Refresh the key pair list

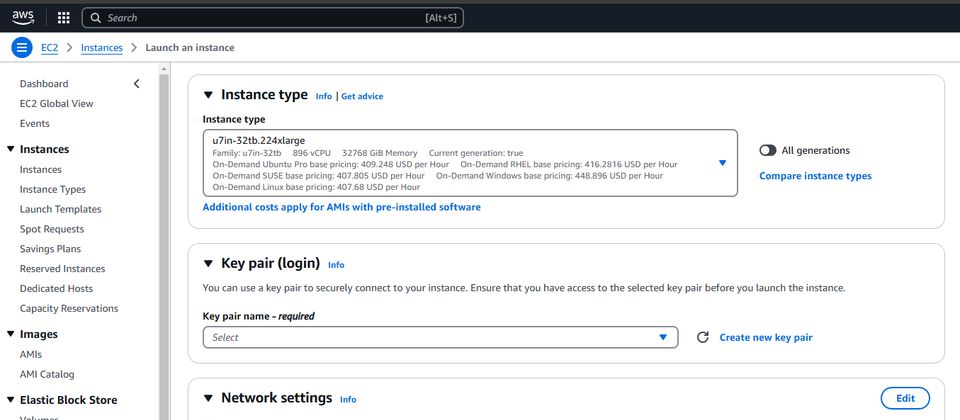coord(703,337)
